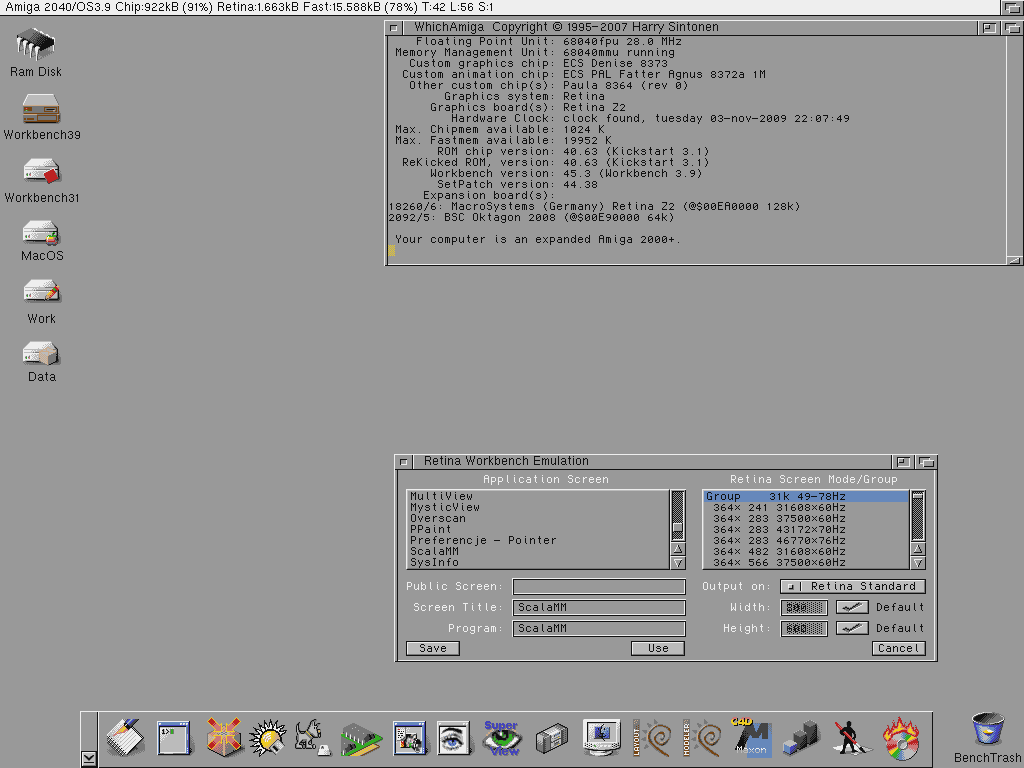Toggle the Height Default checkbox

tap(852, 628)
